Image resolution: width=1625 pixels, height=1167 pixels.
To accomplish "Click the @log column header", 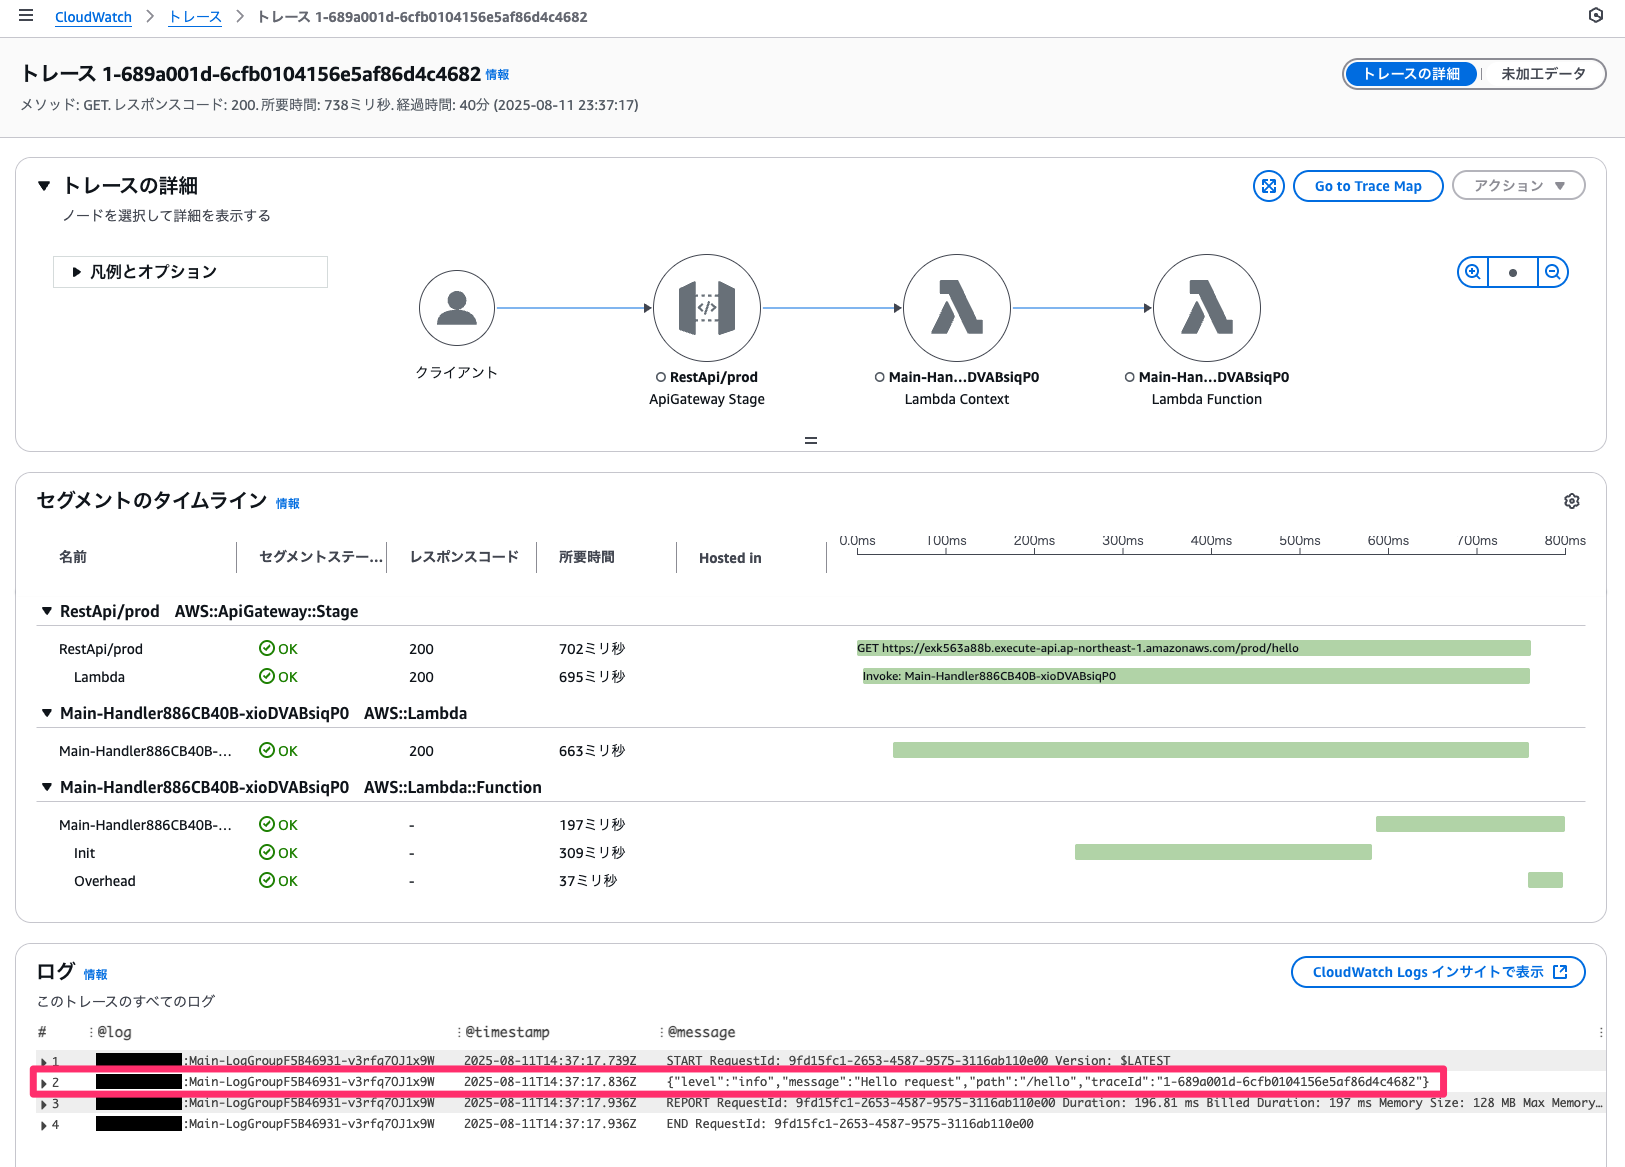I will pyautogui.click(x=114, y=1032).
